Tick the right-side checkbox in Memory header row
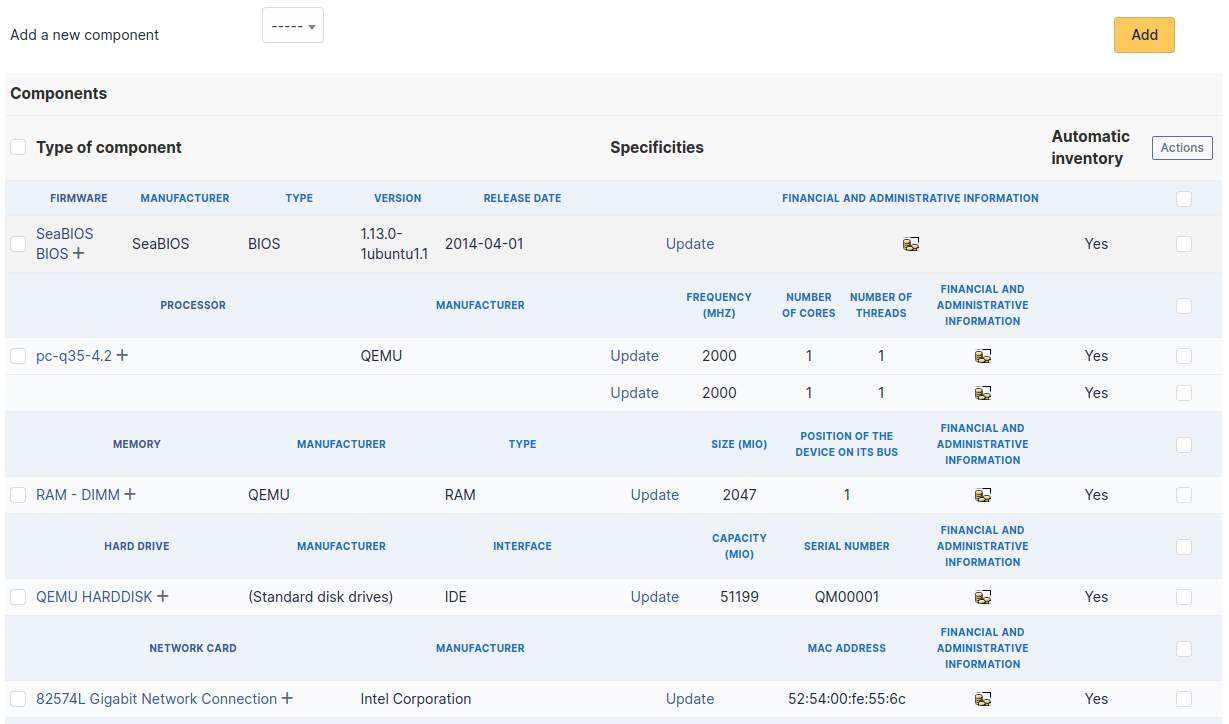This screenshot has width=1229, height=724. [x=1184, y=444]
